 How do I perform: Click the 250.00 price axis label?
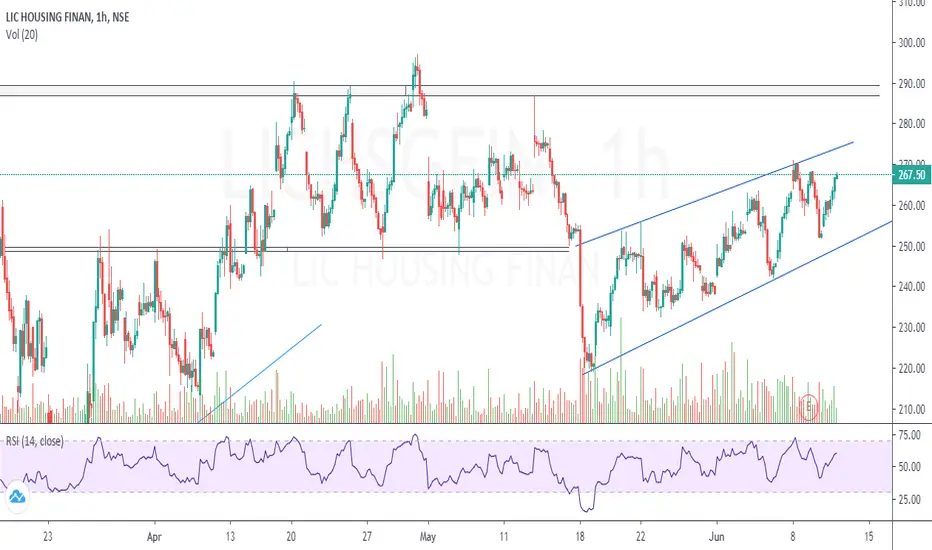coord(912,246)
